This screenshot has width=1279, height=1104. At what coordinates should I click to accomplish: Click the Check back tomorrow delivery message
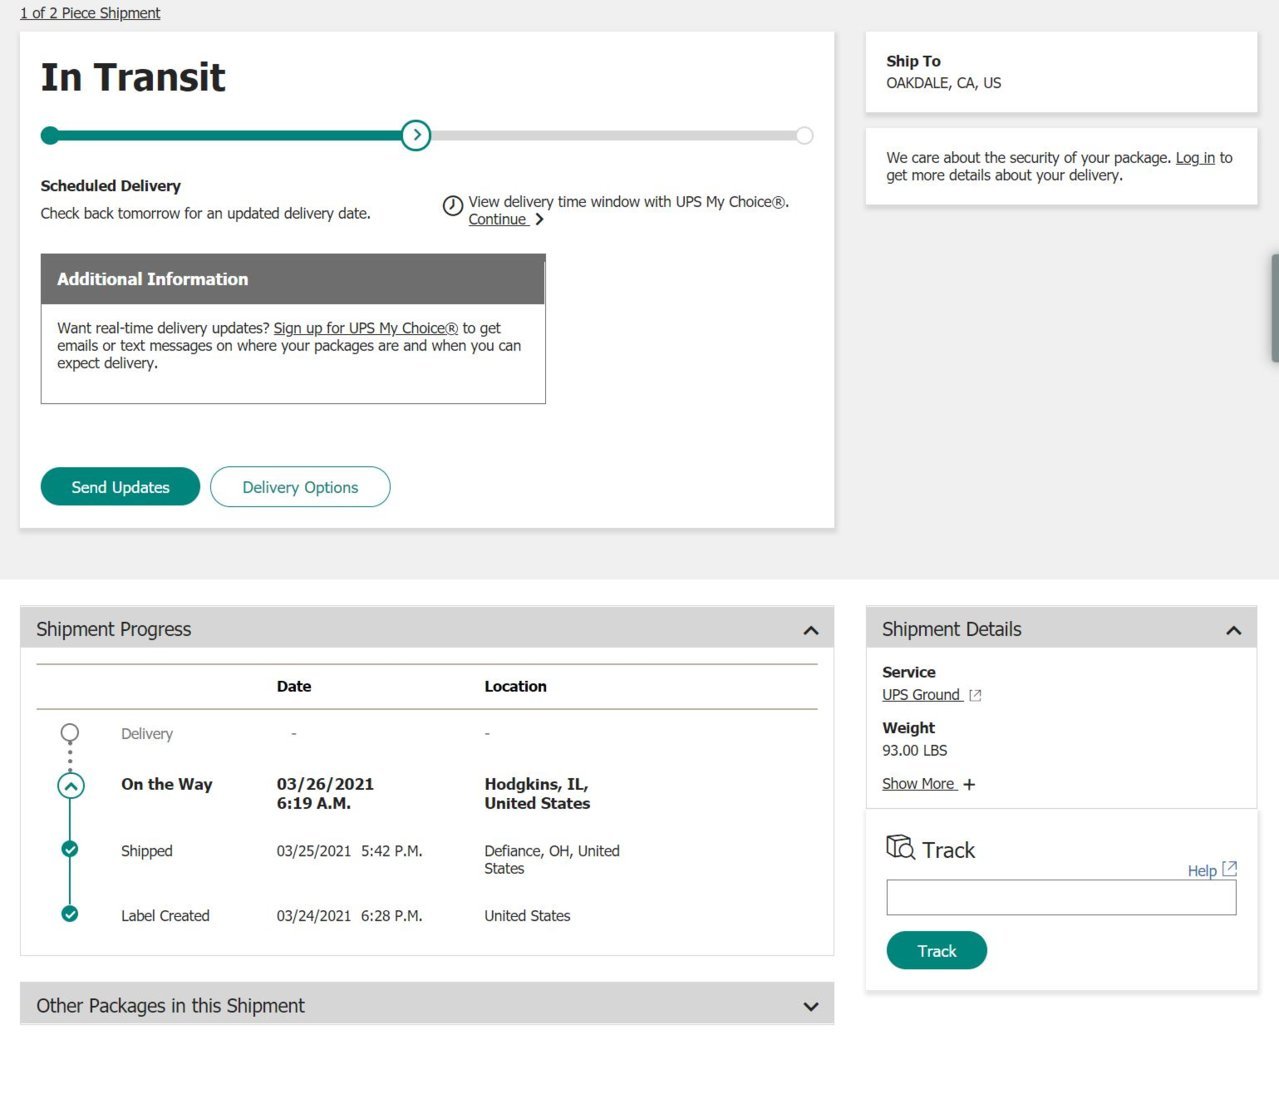(205, 214)
